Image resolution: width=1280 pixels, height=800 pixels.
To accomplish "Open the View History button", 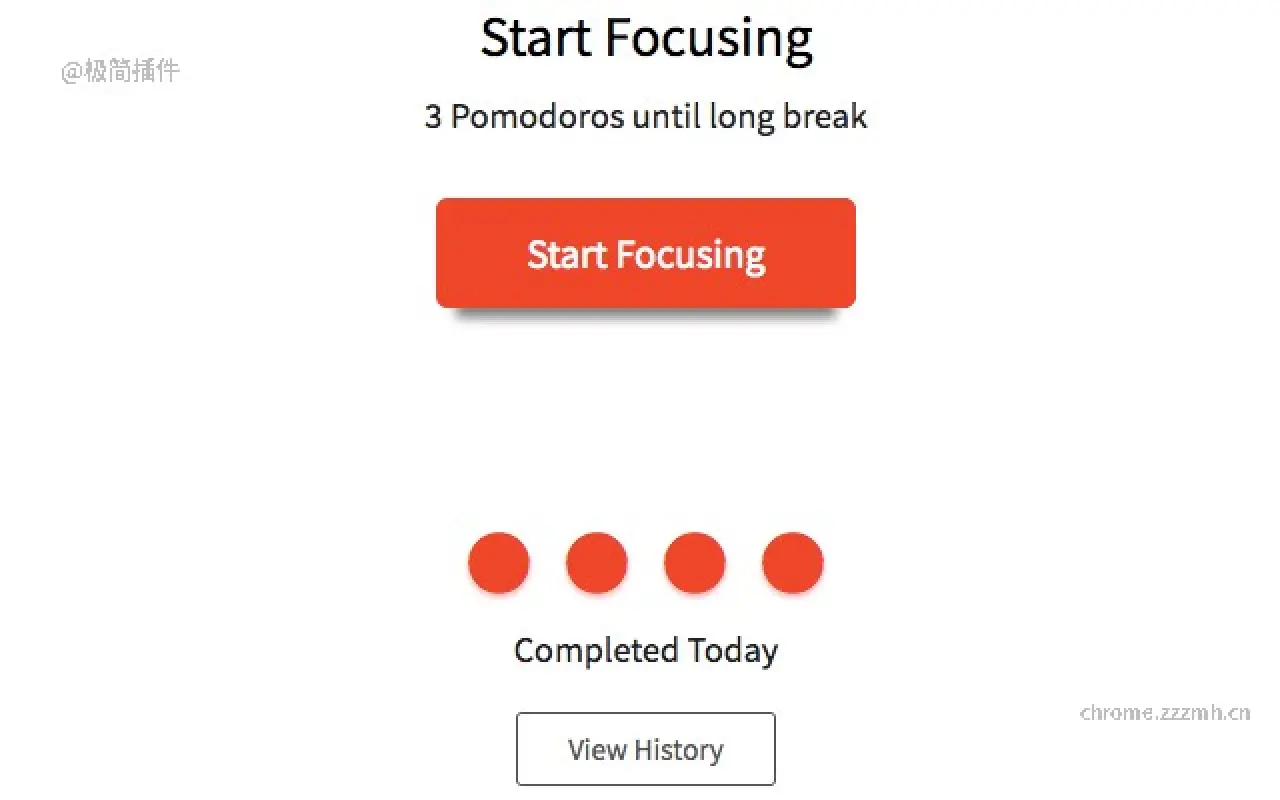I will (x=646, y=749).
